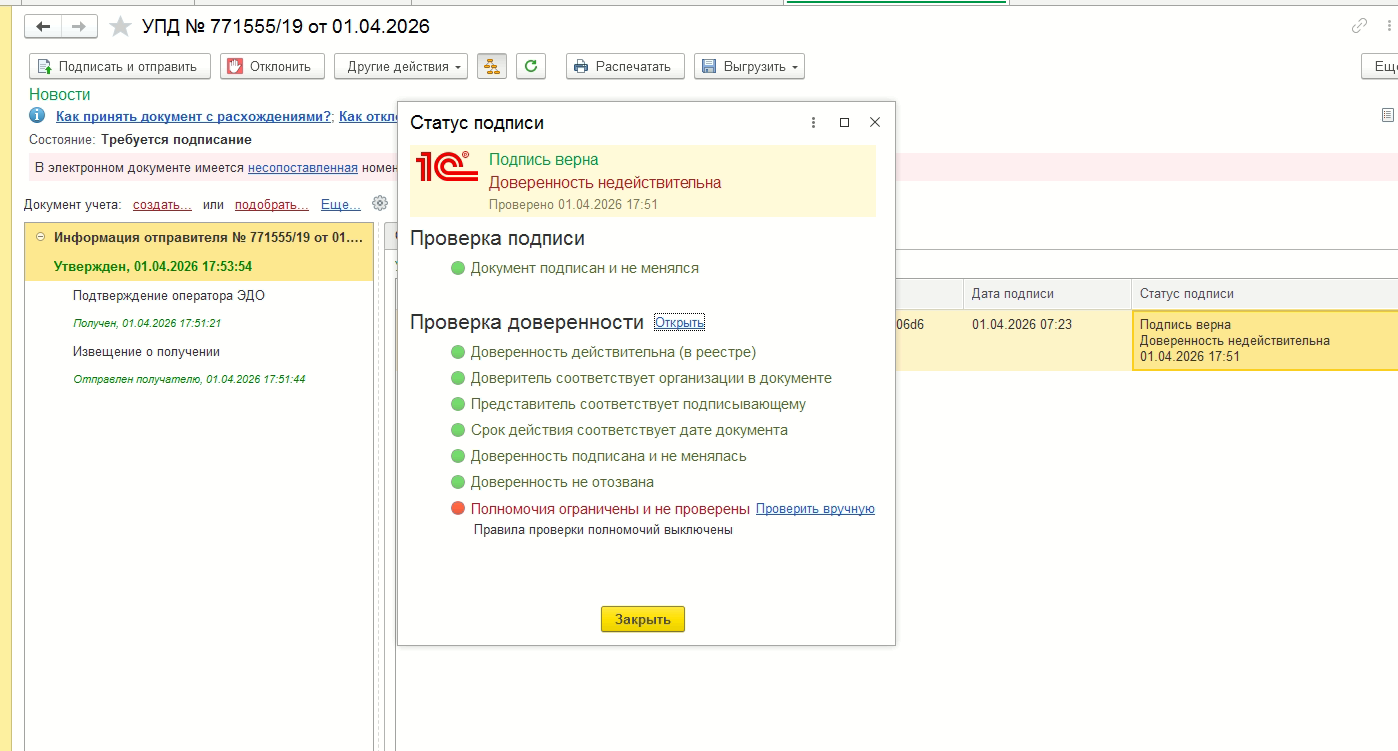Click Правила проверки полномочий выключены note
The image size is (1398, 751).
point(603,530)
